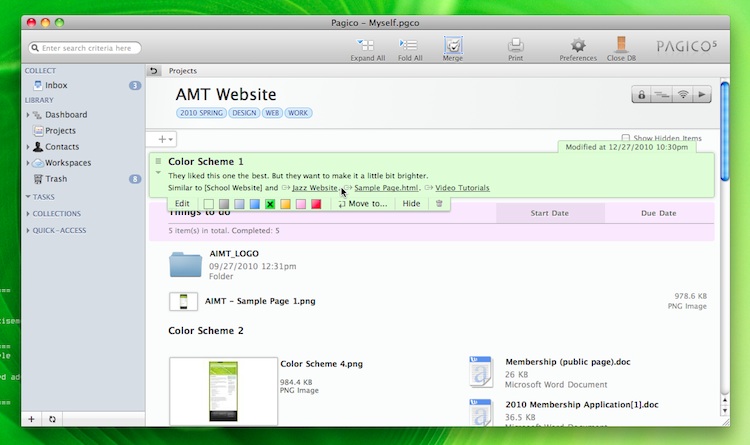Click the Close DB door icon
750x445 pixels.
(x=621, y=44)
